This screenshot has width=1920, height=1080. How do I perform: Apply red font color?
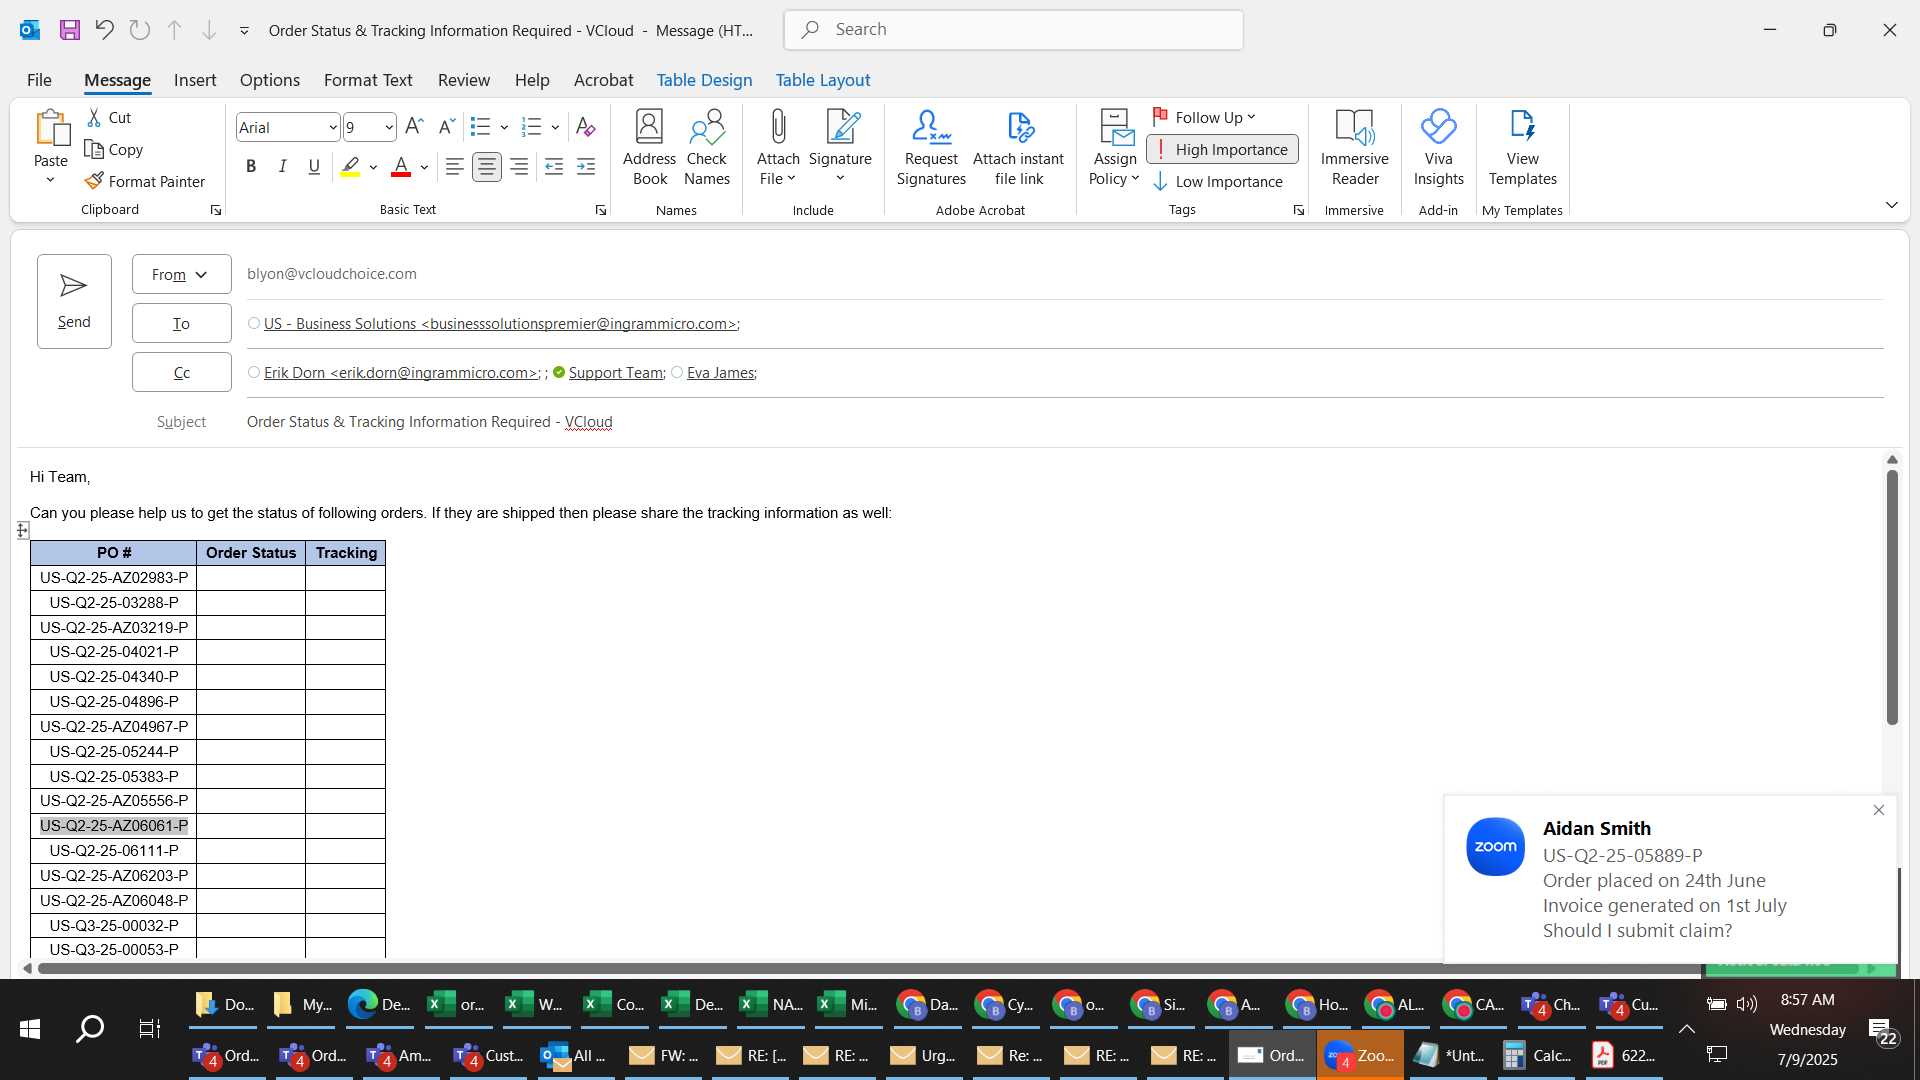pos(401,167)
